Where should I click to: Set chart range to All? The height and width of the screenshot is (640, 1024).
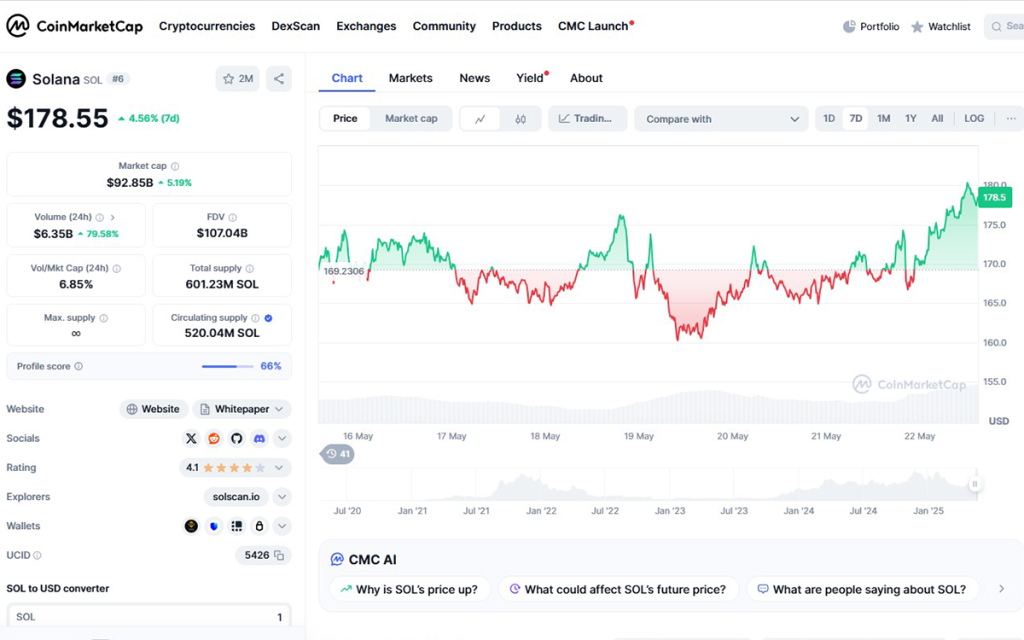pos(937,118)
